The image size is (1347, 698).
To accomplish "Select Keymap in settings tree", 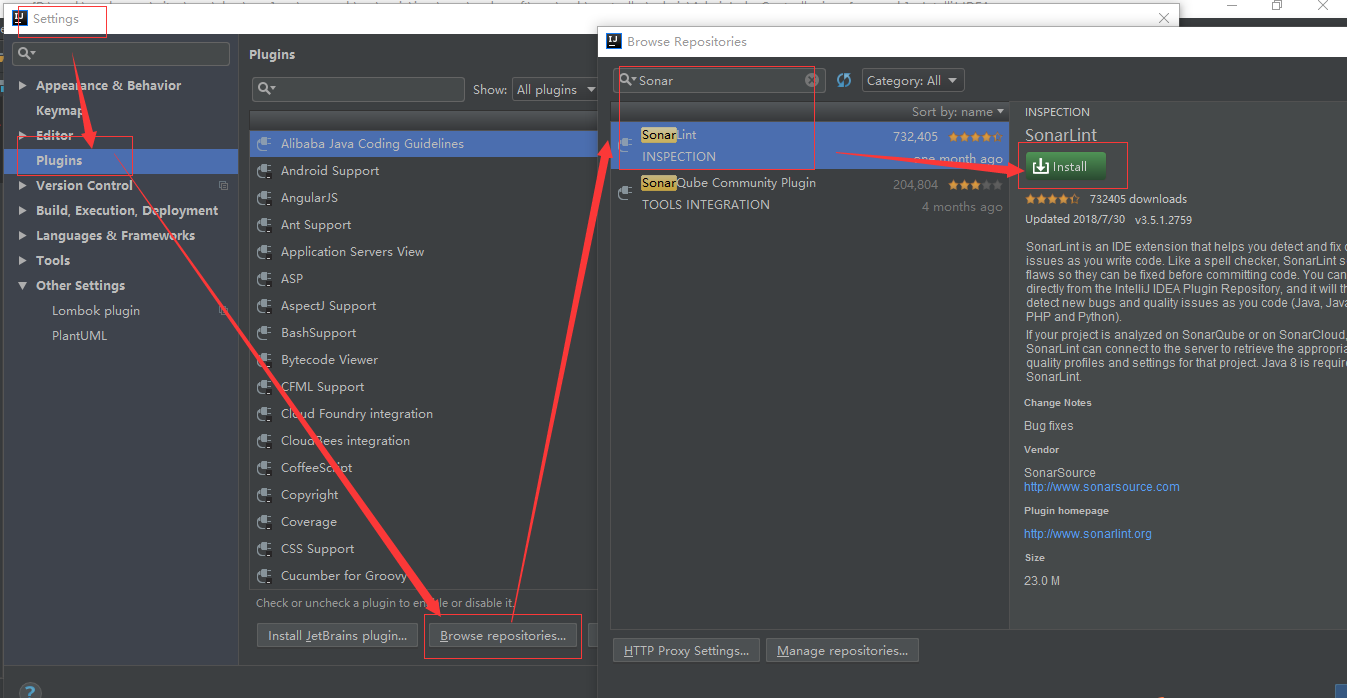I will tap(59, 110).
